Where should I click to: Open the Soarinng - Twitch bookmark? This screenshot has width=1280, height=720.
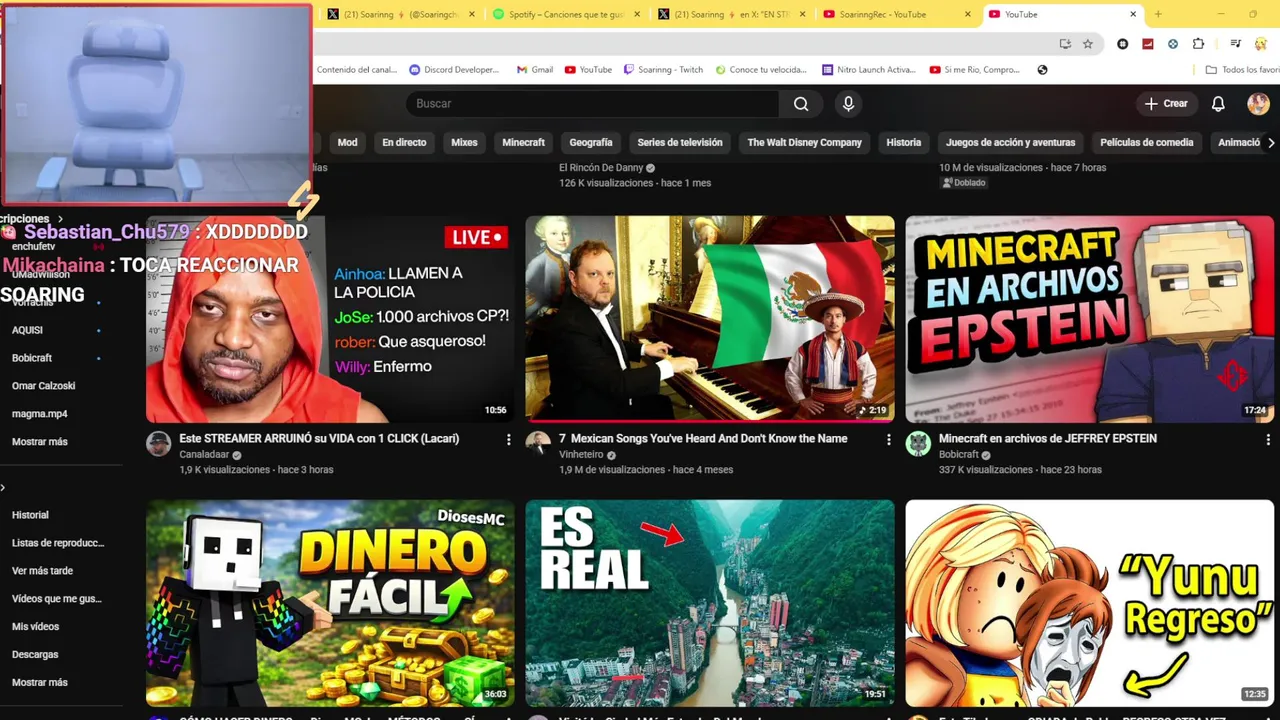[x=663, y=70]
